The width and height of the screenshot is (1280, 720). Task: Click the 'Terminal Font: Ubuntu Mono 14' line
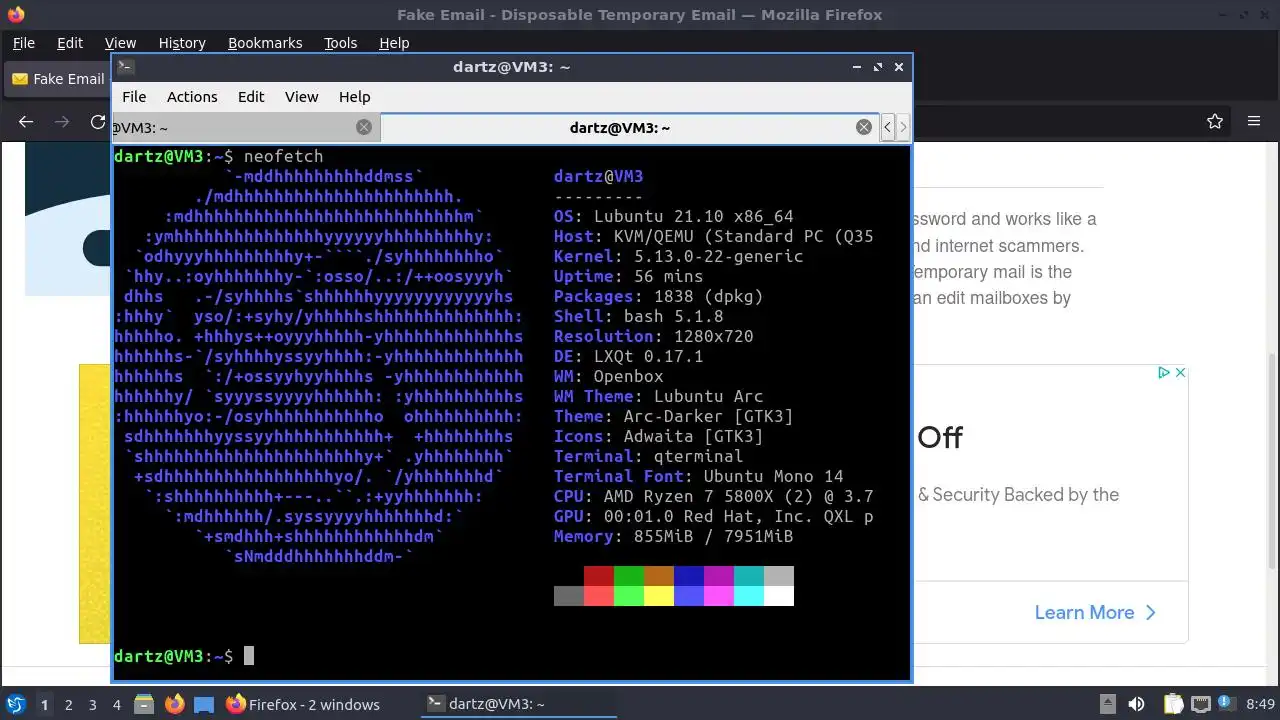[698, 476]
